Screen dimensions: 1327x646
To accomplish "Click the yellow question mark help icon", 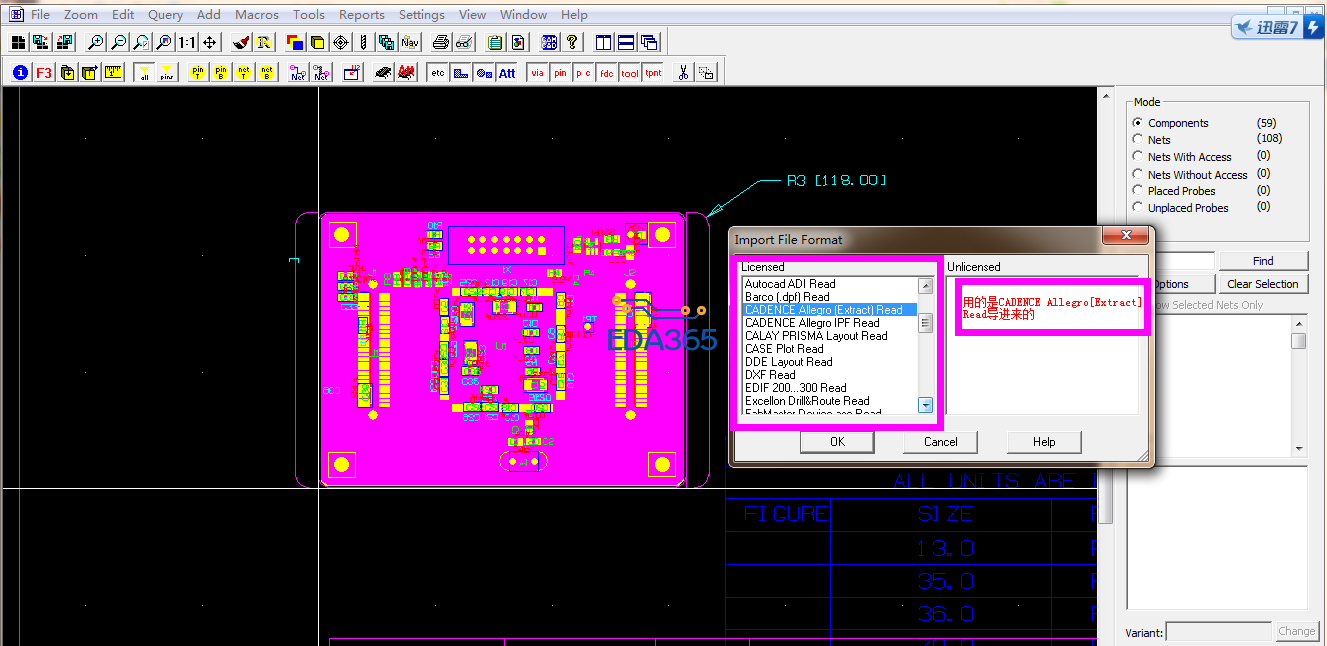I will click(572, 42).
